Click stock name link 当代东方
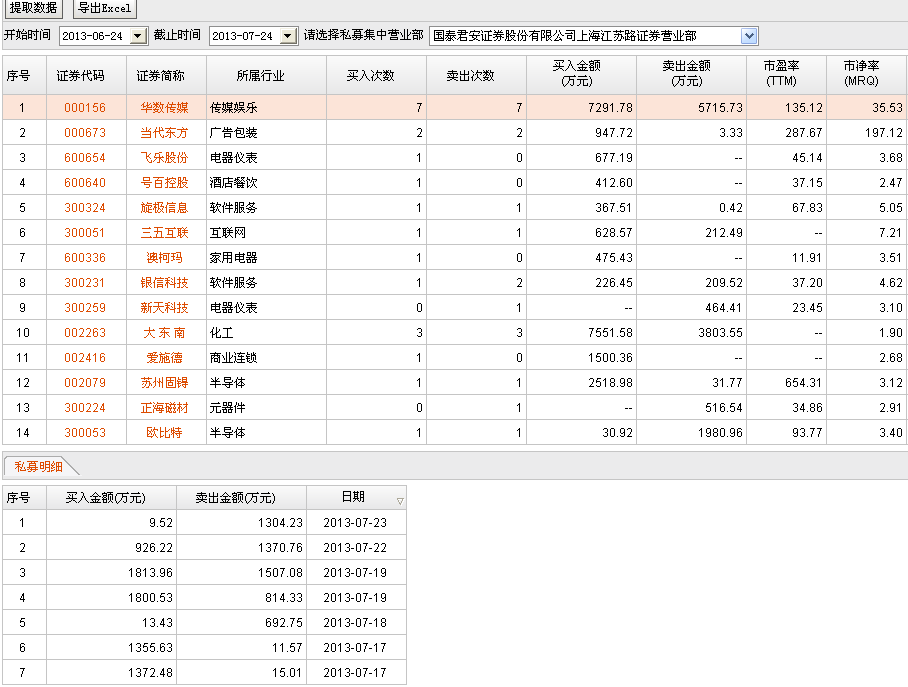Image resolution: width=908 pixels, height=687 pixels. pos(164,133)
